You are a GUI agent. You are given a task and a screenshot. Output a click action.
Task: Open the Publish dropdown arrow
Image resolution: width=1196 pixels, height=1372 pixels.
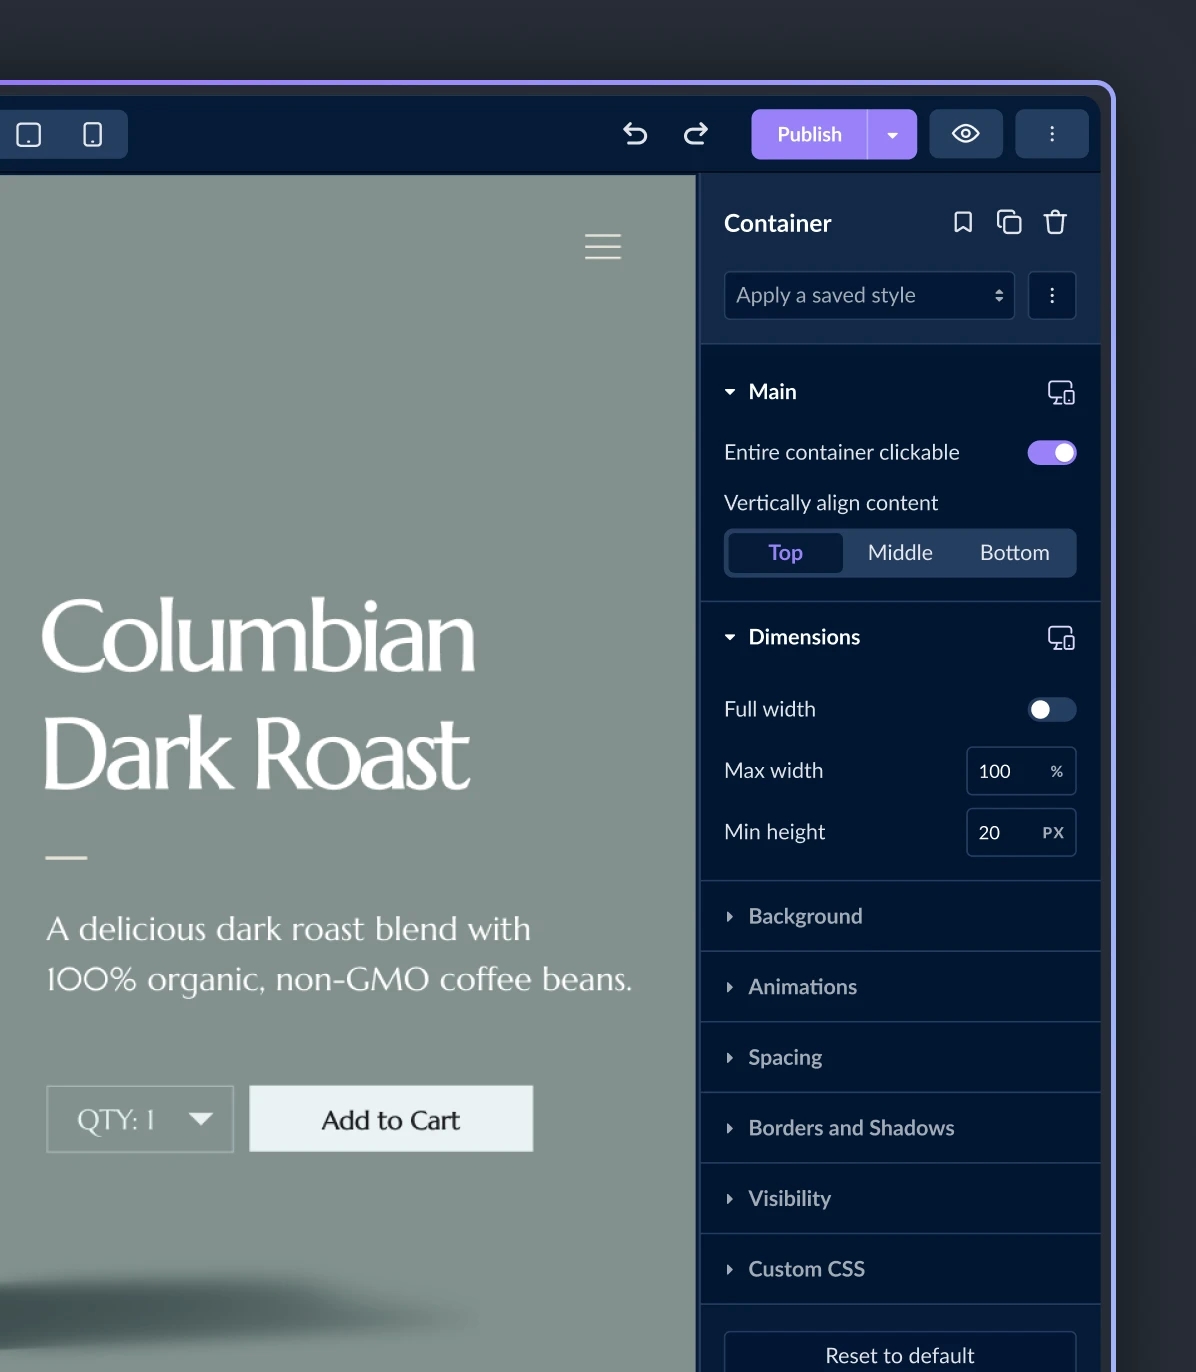(x=892, y=135)
